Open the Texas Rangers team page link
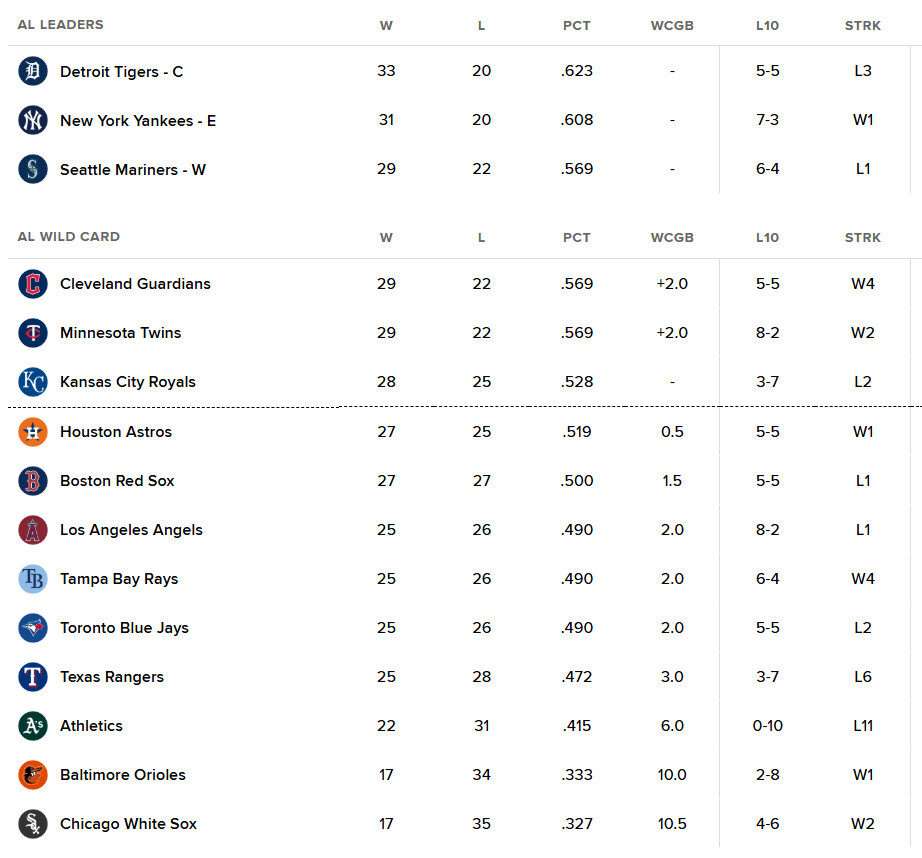The width and height of the screenshot is (922, 858). pyautogui.click(x=112, y=677)
